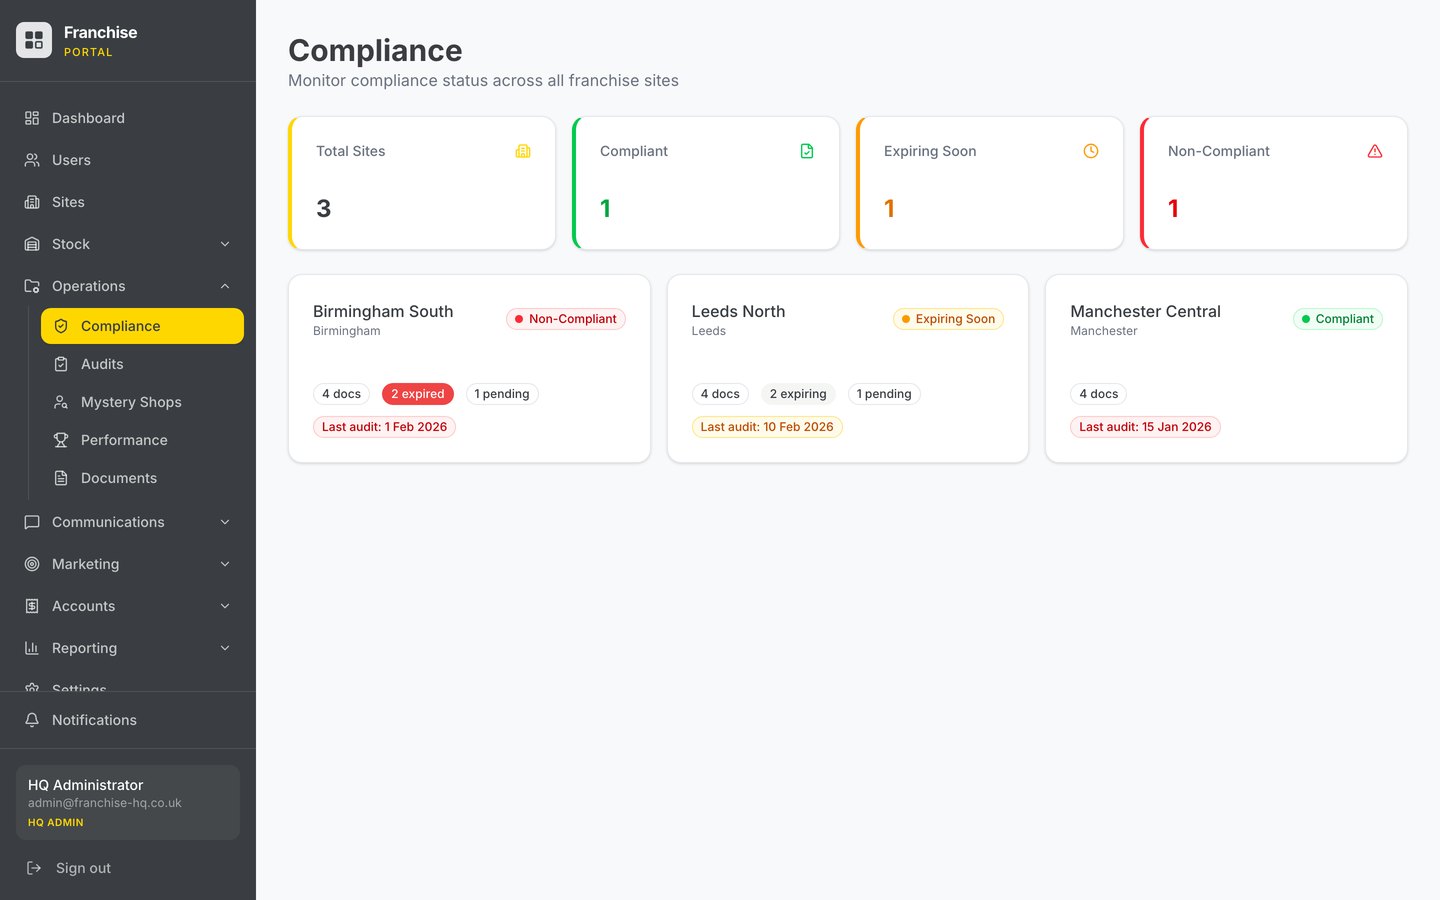Go to the Performance menu item
Image resolution: width=1440 pixels, height=900 pixels.
pos(142,440)
